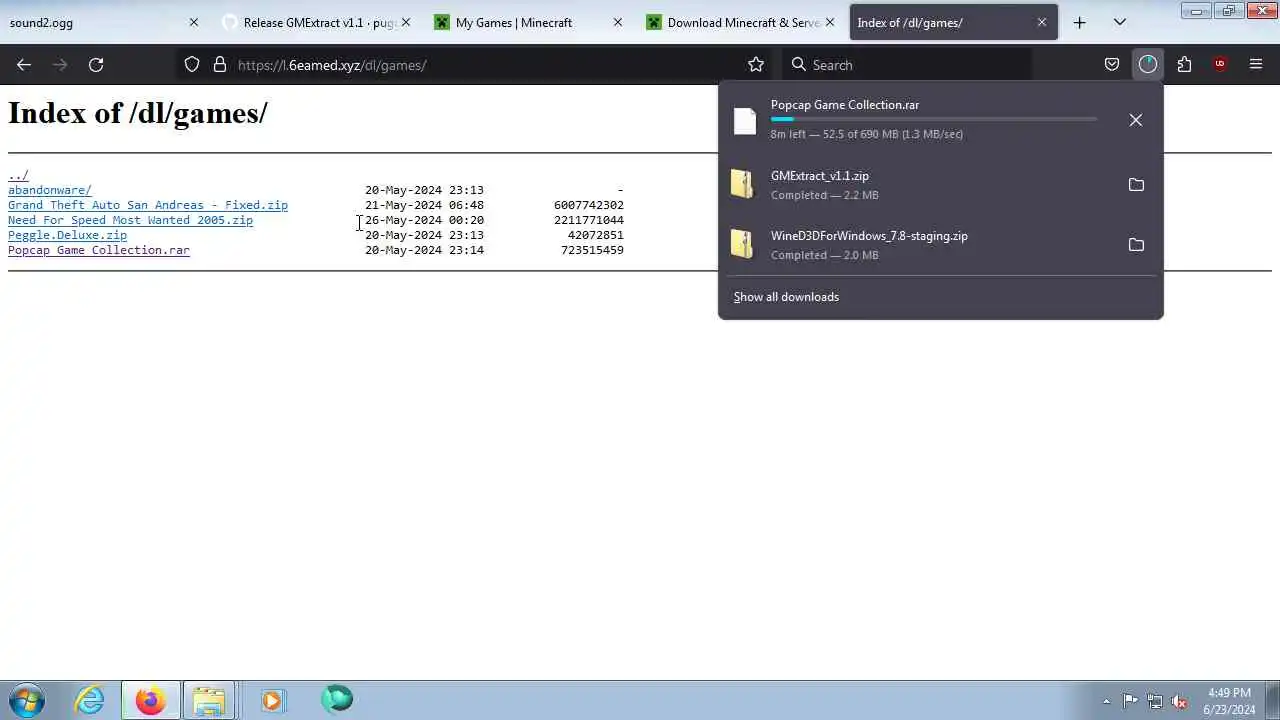Open the Action Center flag icon

pos(1130,701)
